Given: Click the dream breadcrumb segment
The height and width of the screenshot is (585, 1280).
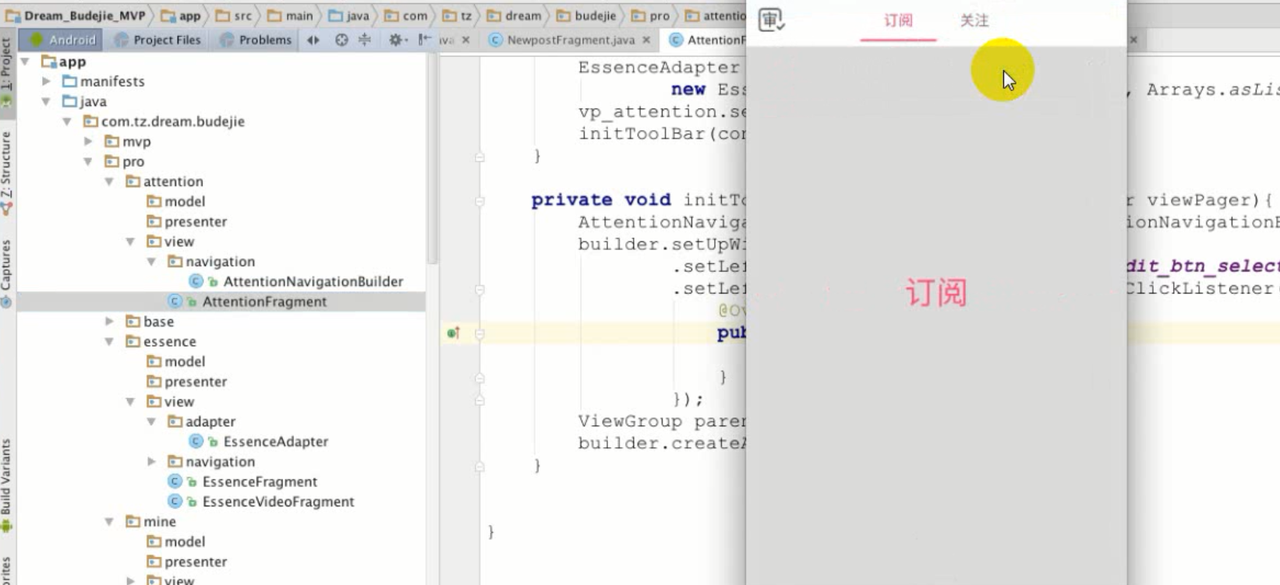Looking at the screenshot, I should (x=515, y=15).
